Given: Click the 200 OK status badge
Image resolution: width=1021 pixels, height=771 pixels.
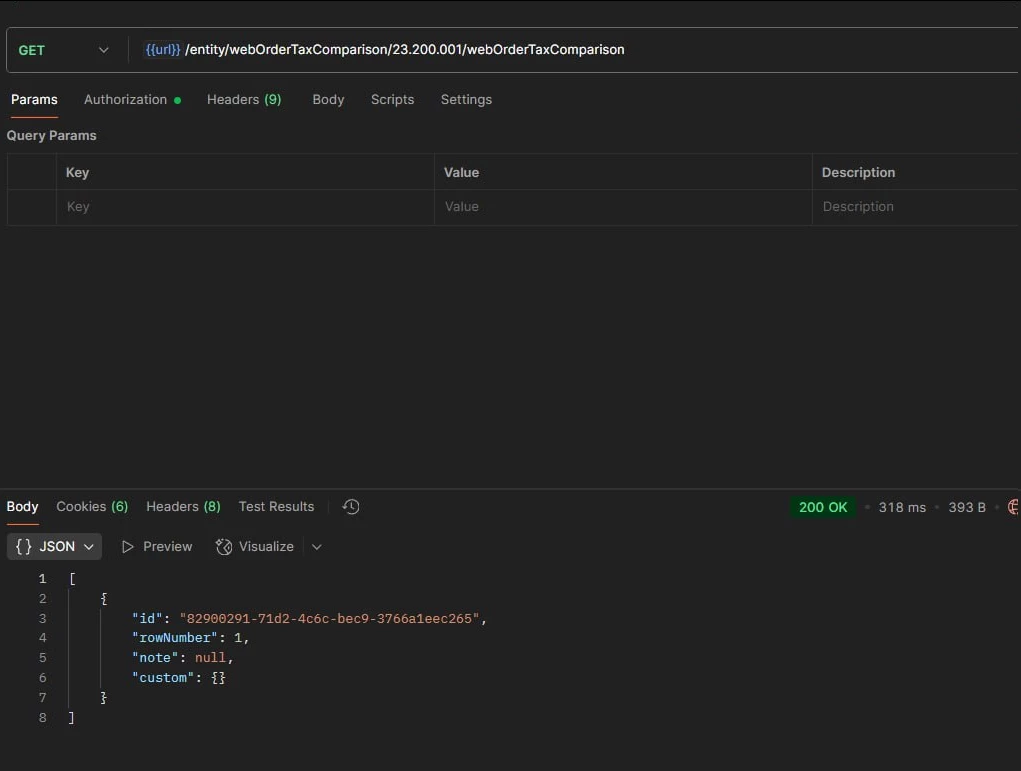Looking at the screenshot, I should (x=822, y=507).
